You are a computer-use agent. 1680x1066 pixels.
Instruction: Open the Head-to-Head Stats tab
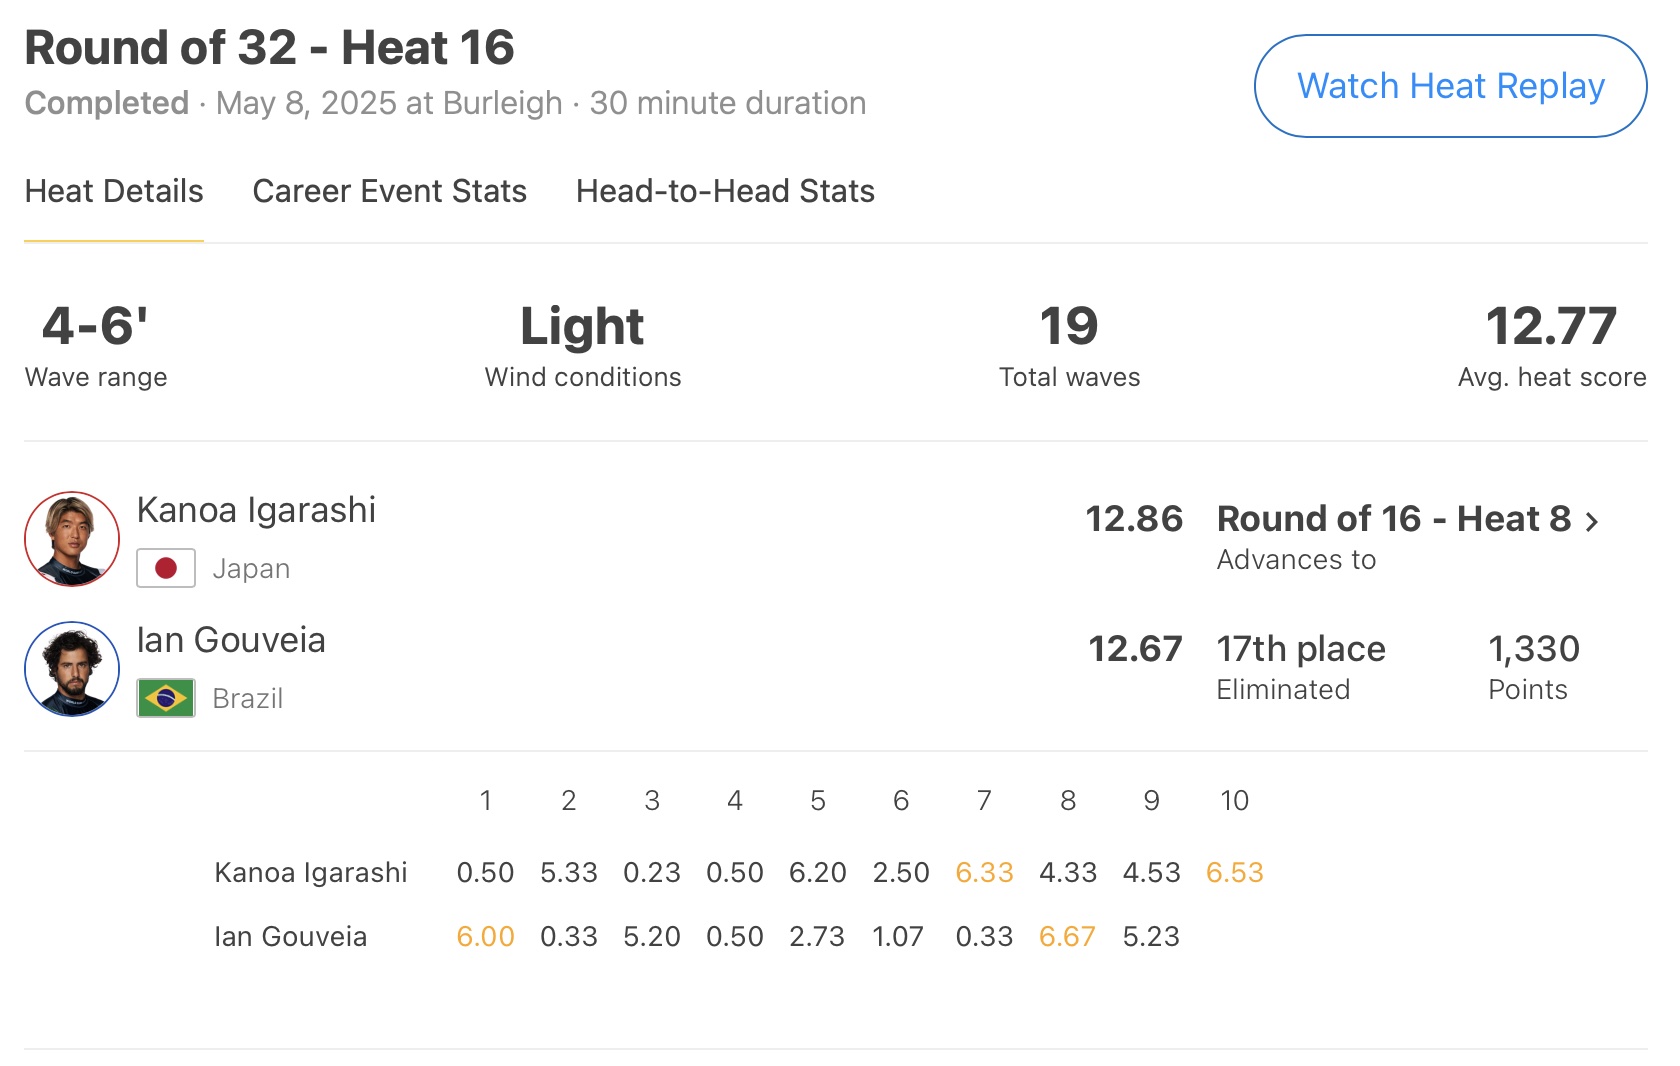pos(725,191)
